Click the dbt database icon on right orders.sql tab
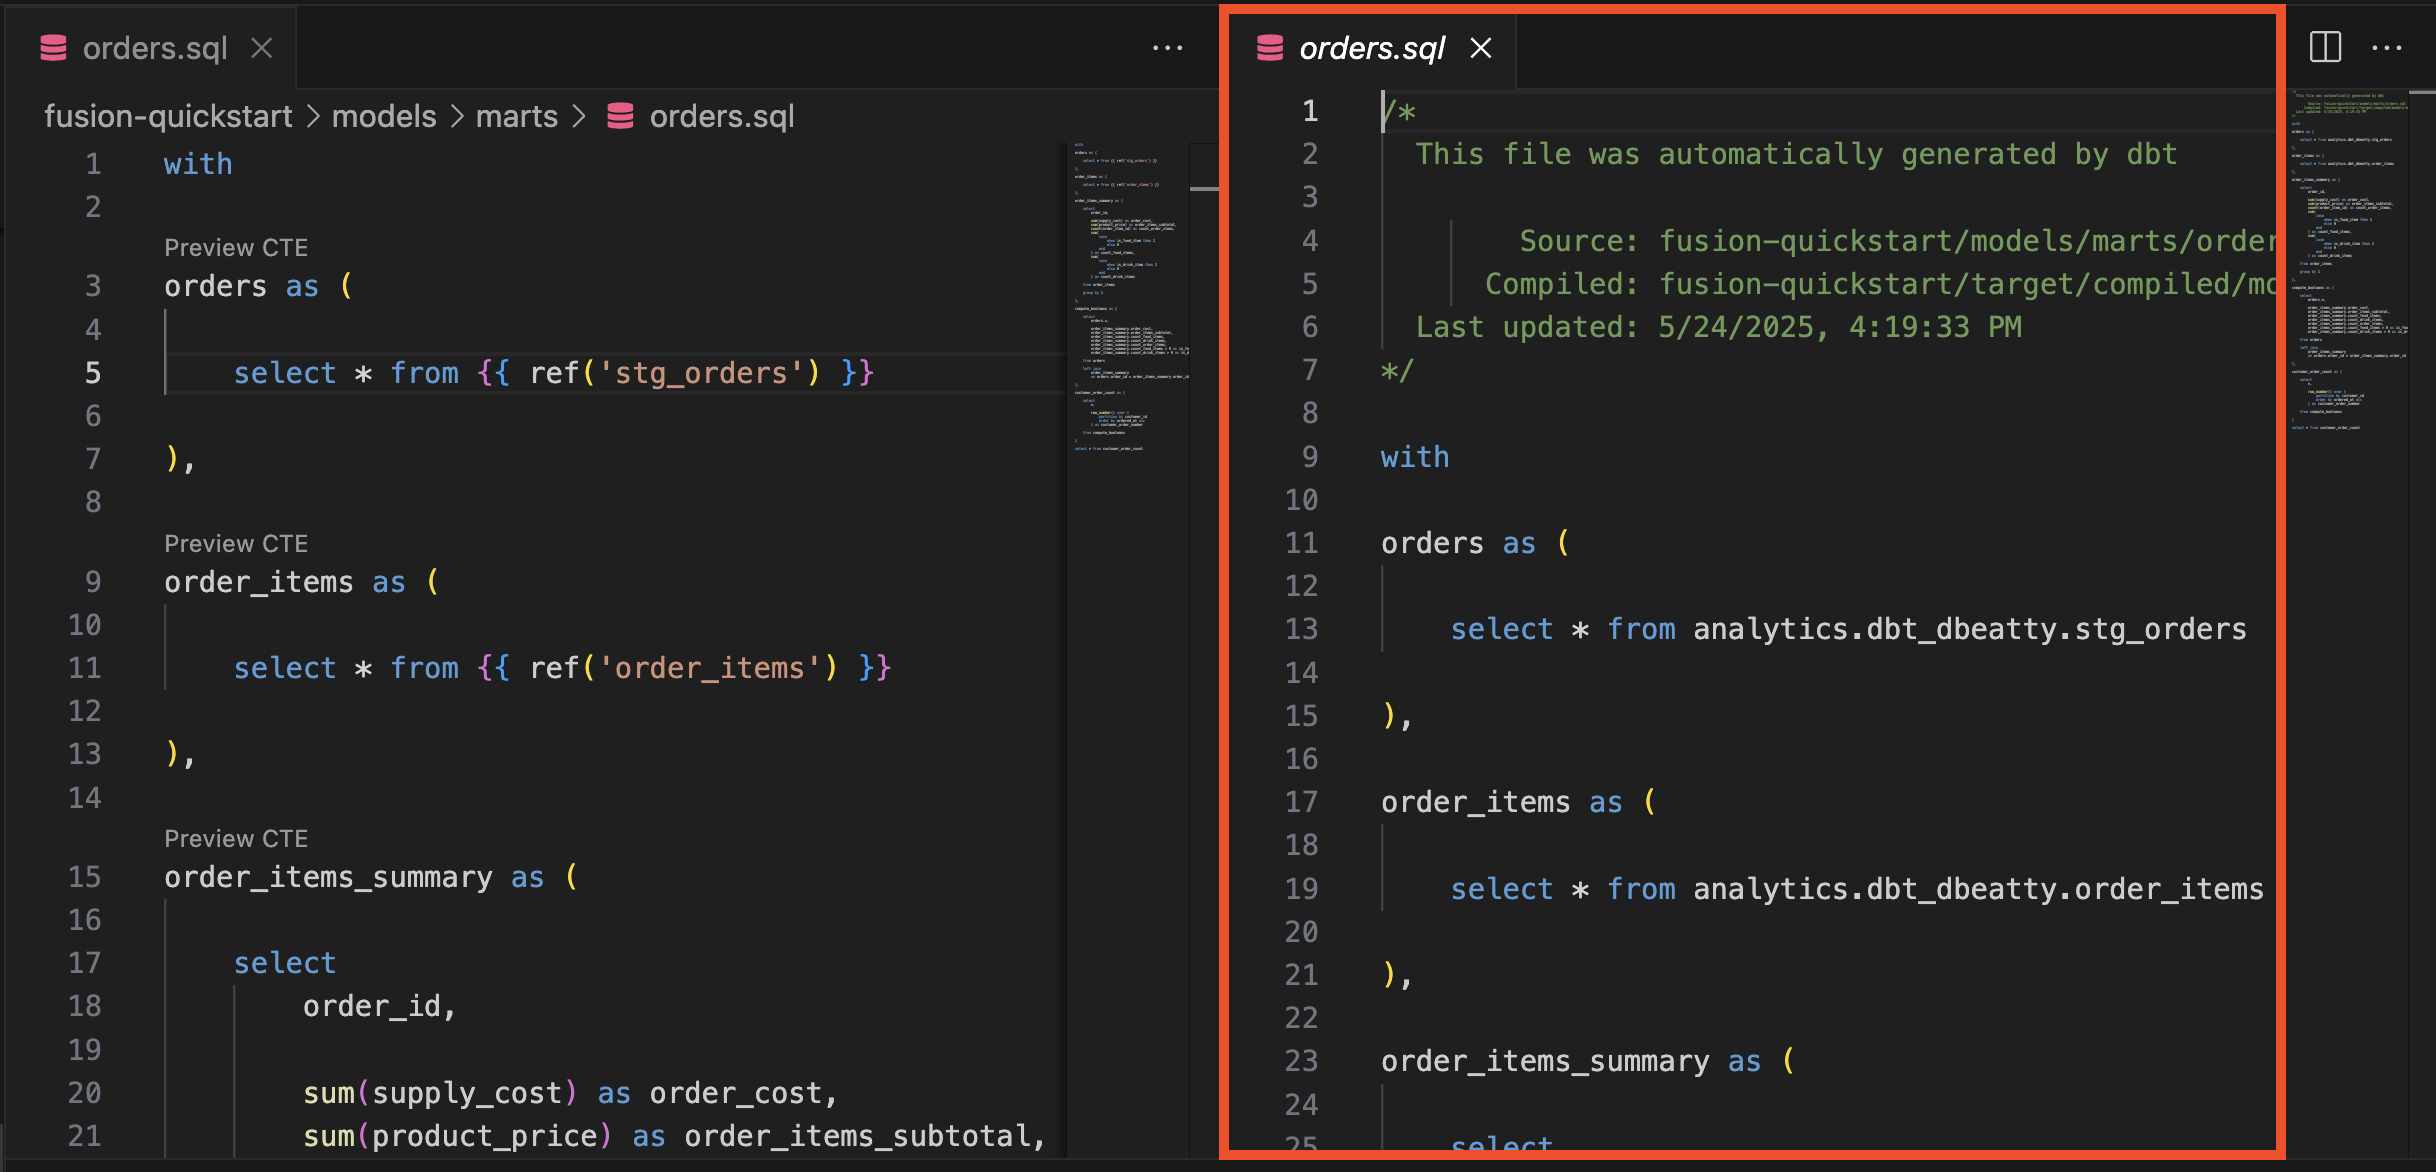This screenshot has width=2436, height=1172. [1270, 47]
